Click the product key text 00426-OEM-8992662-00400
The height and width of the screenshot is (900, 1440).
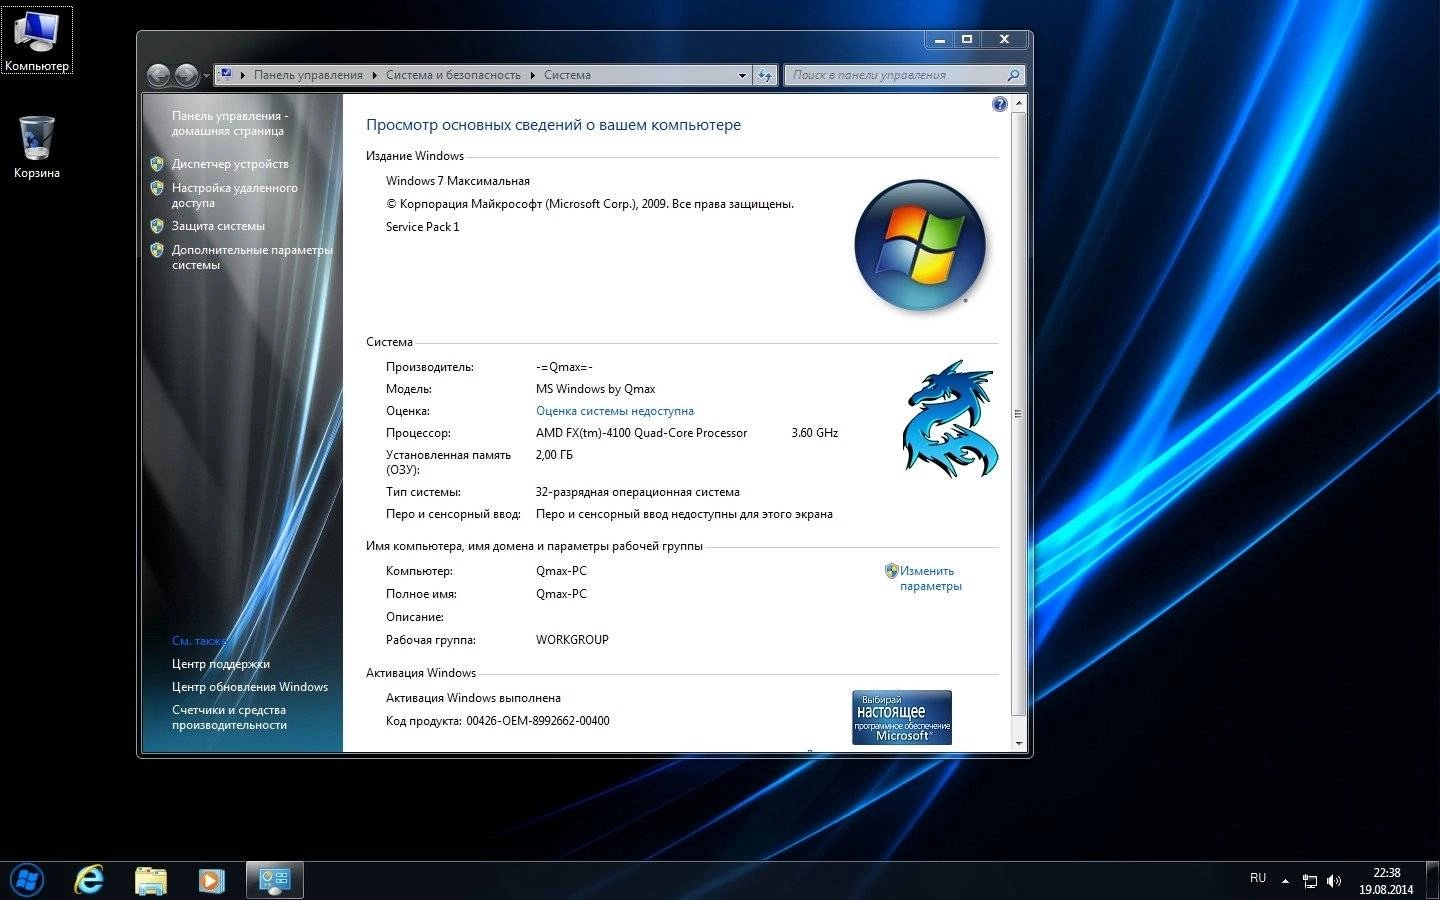click(x=538, y=721)
